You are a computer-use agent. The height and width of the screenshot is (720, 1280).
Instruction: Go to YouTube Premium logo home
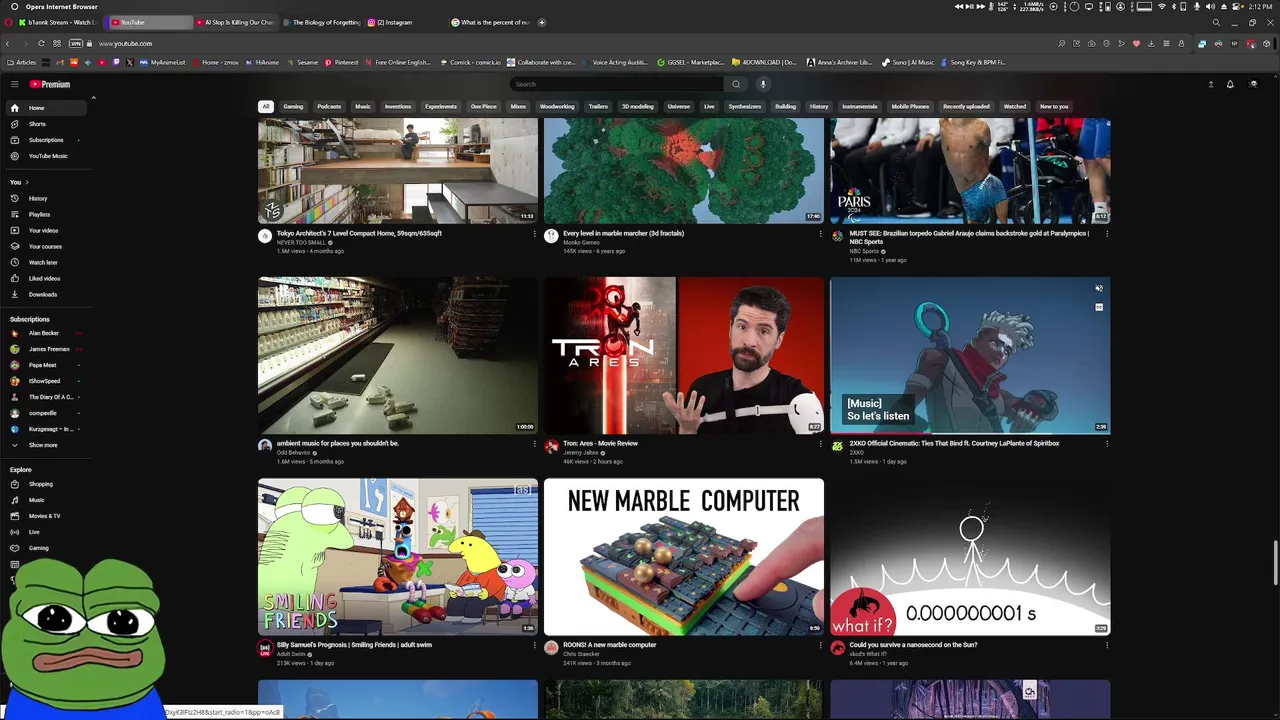[x=49, y=84]
